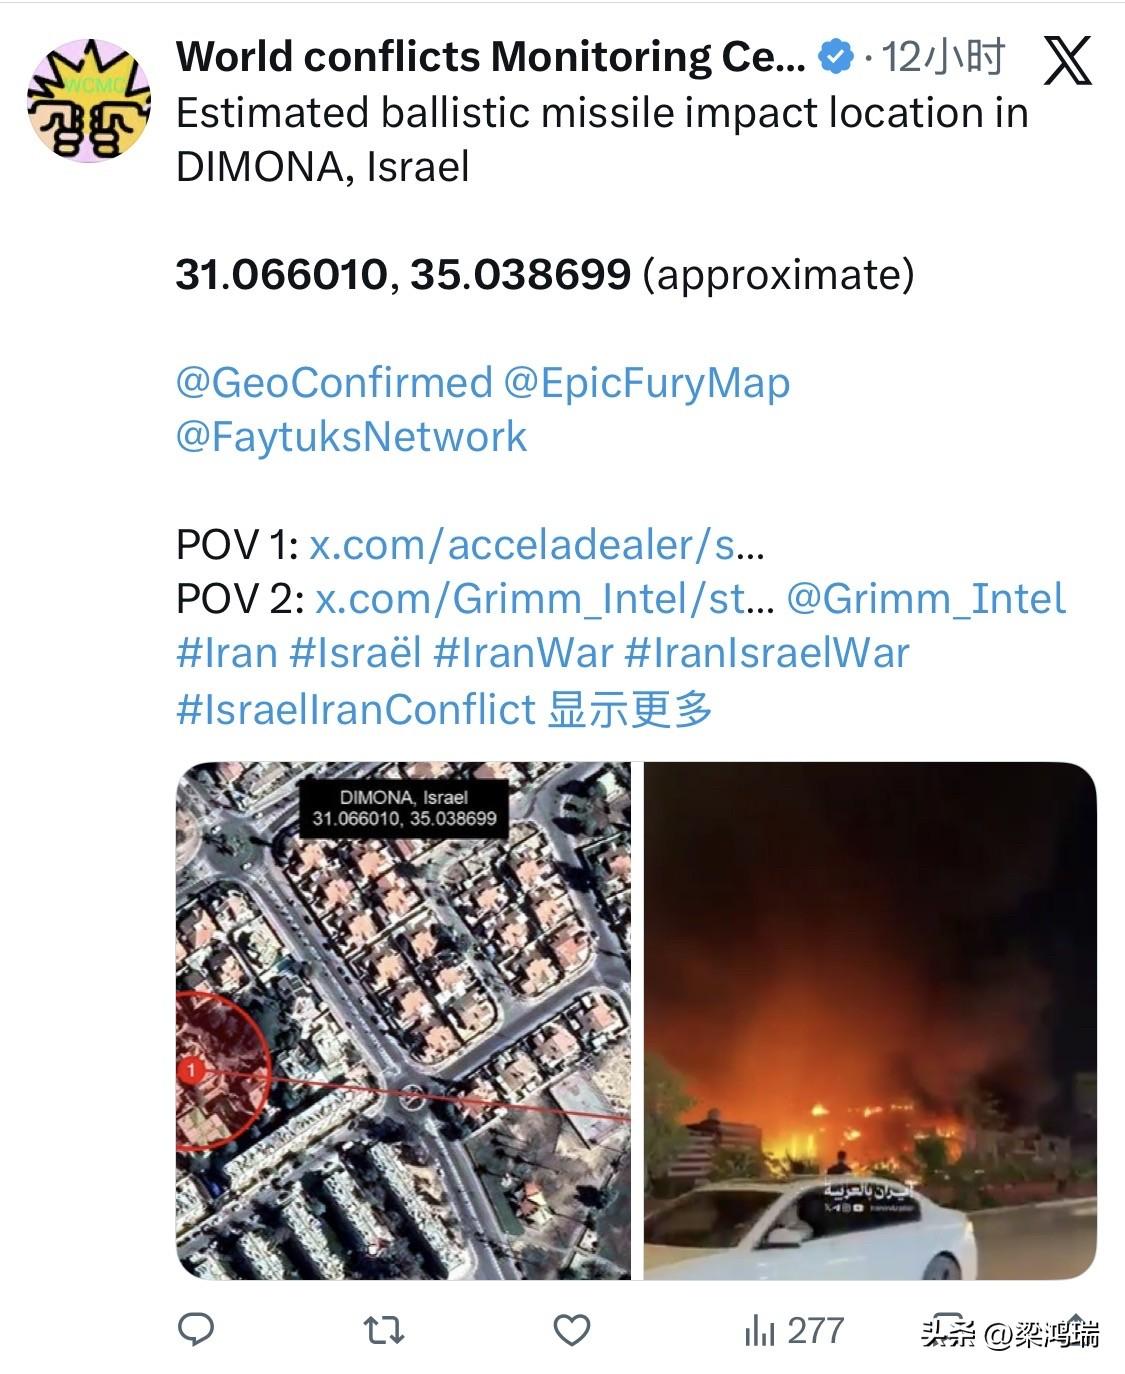Tap the X logo icon
The height and width of the screenshot is (1374, 1125).
pos(1067,60)
